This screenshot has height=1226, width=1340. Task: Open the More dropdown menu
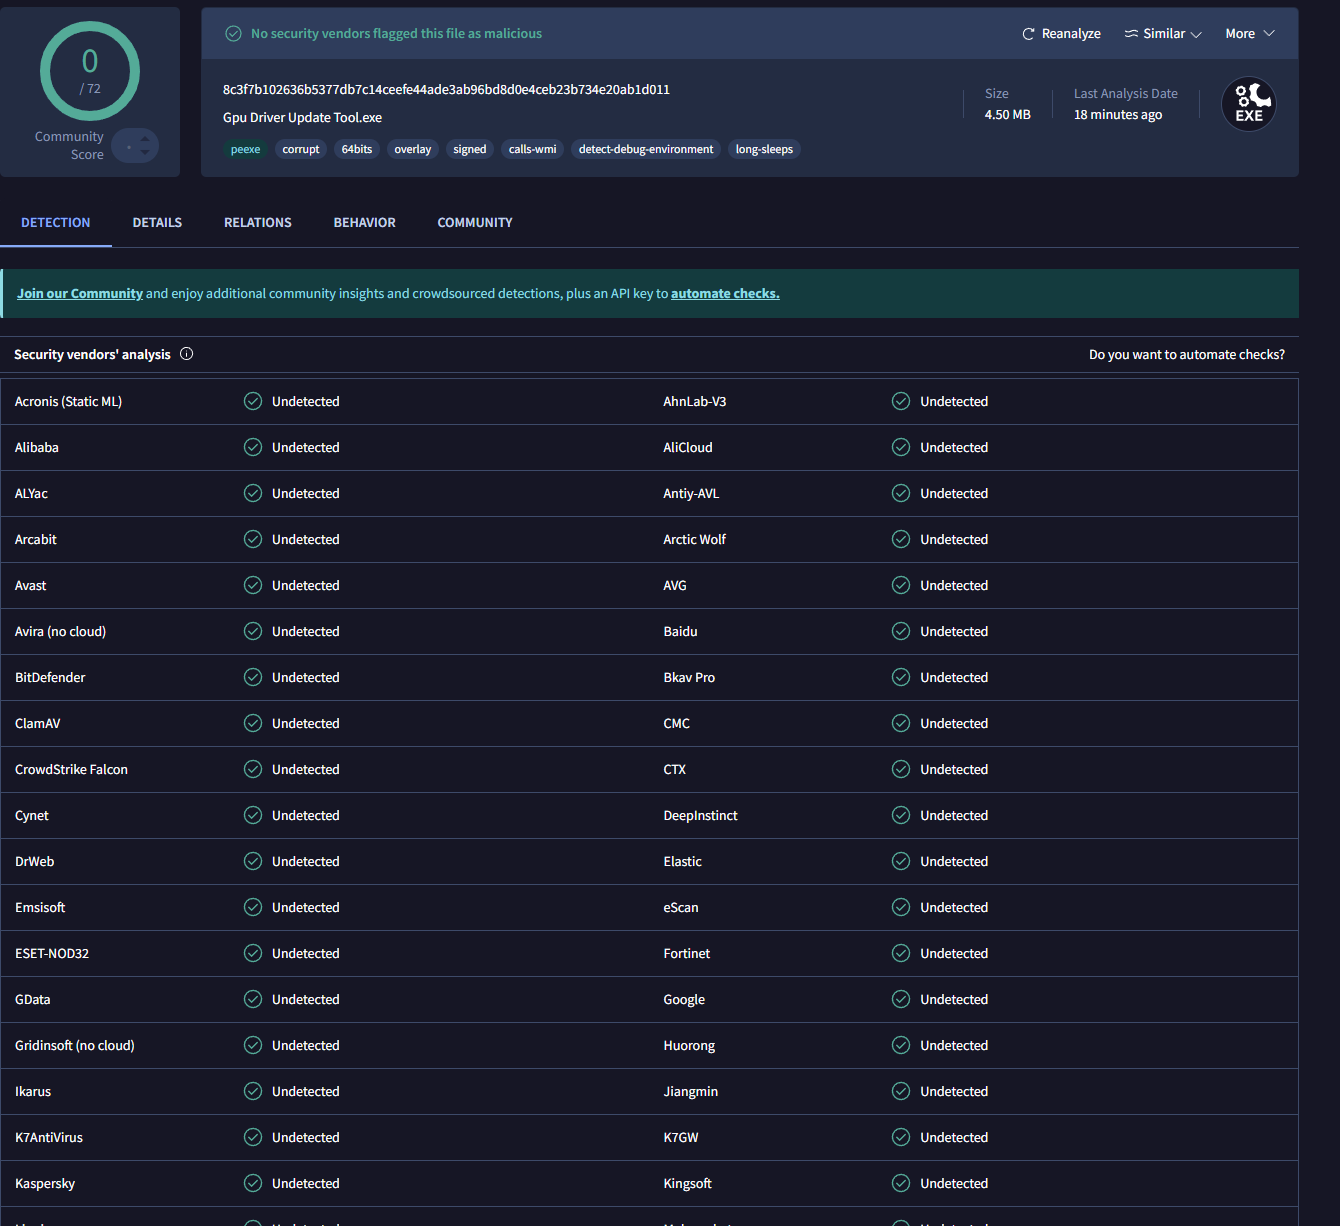coord(1250,34)
